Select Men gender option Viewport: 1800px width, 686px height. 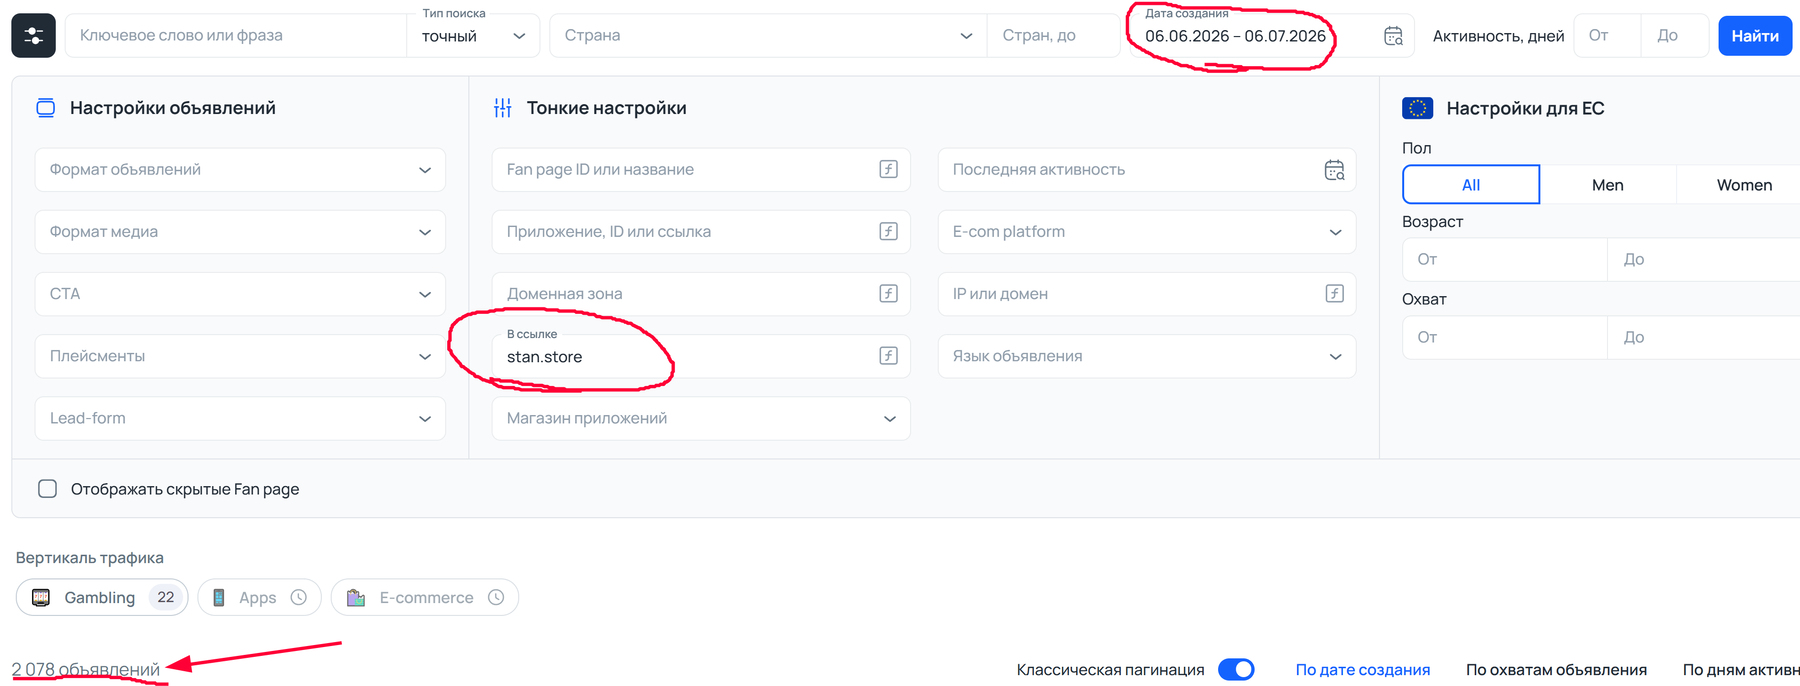tap(1608, 185)
